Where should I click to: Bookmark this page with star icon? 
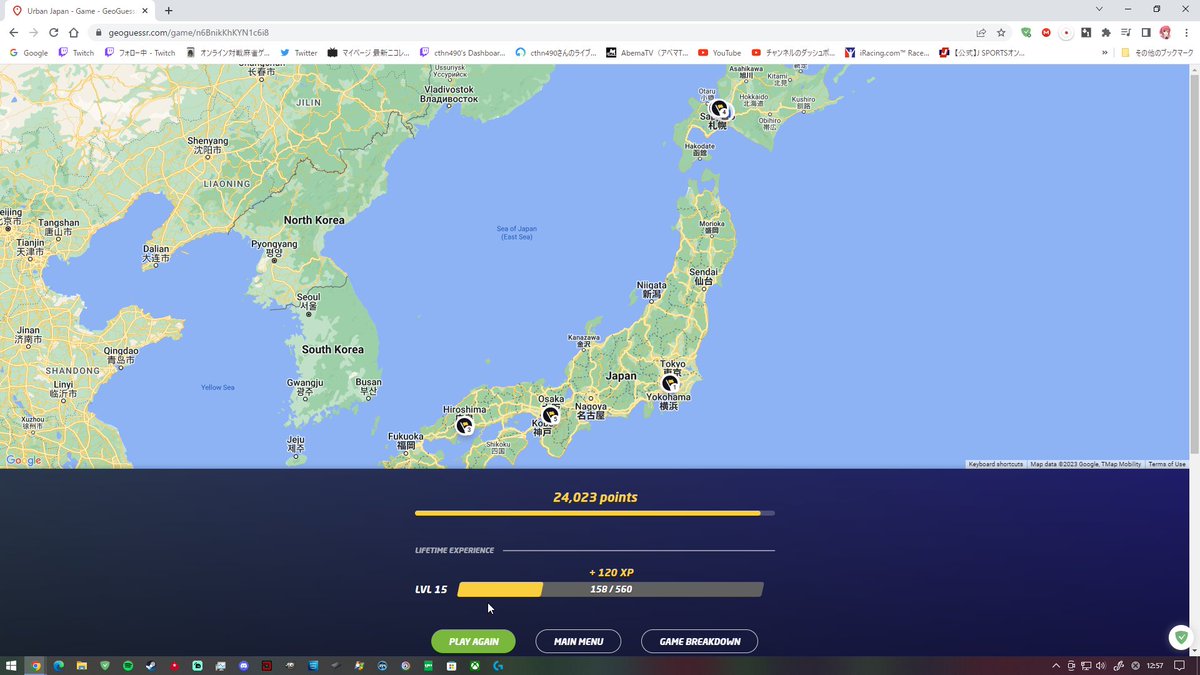(x=1001, y=32)
